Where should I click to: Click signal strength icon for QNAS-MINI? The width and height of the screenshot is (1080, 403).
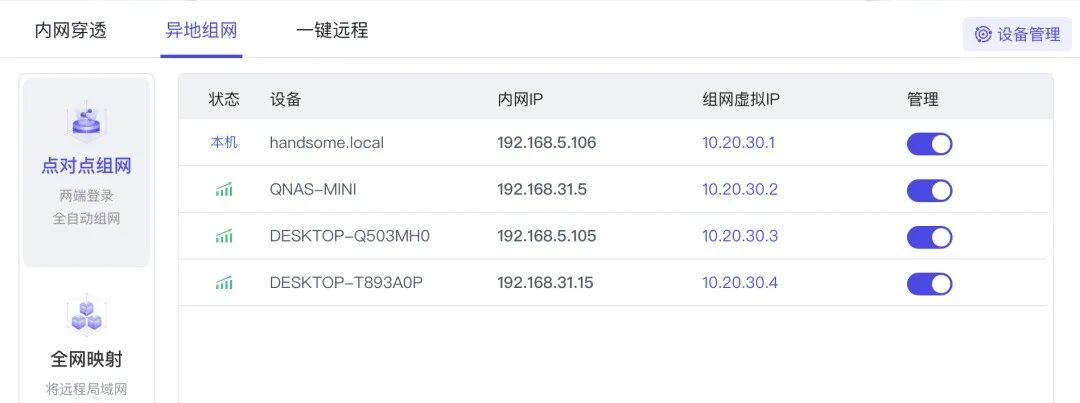coord(224,189)
